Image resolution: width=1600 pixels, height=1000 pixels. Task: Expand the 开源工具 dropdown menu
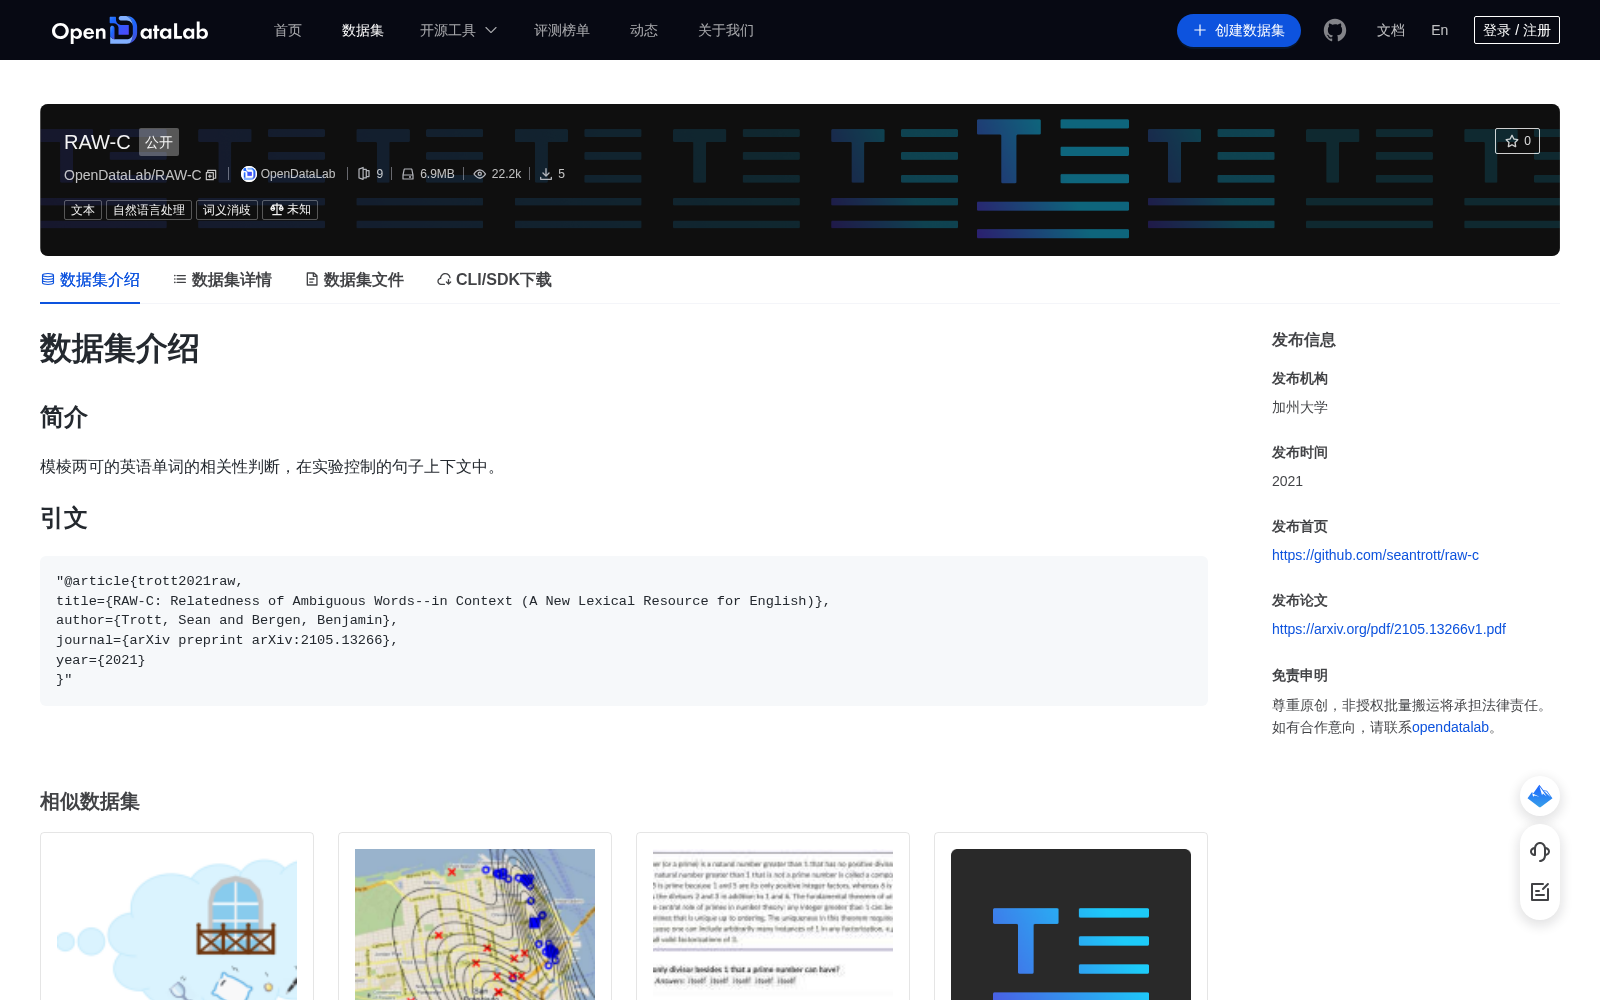[458, 30]
